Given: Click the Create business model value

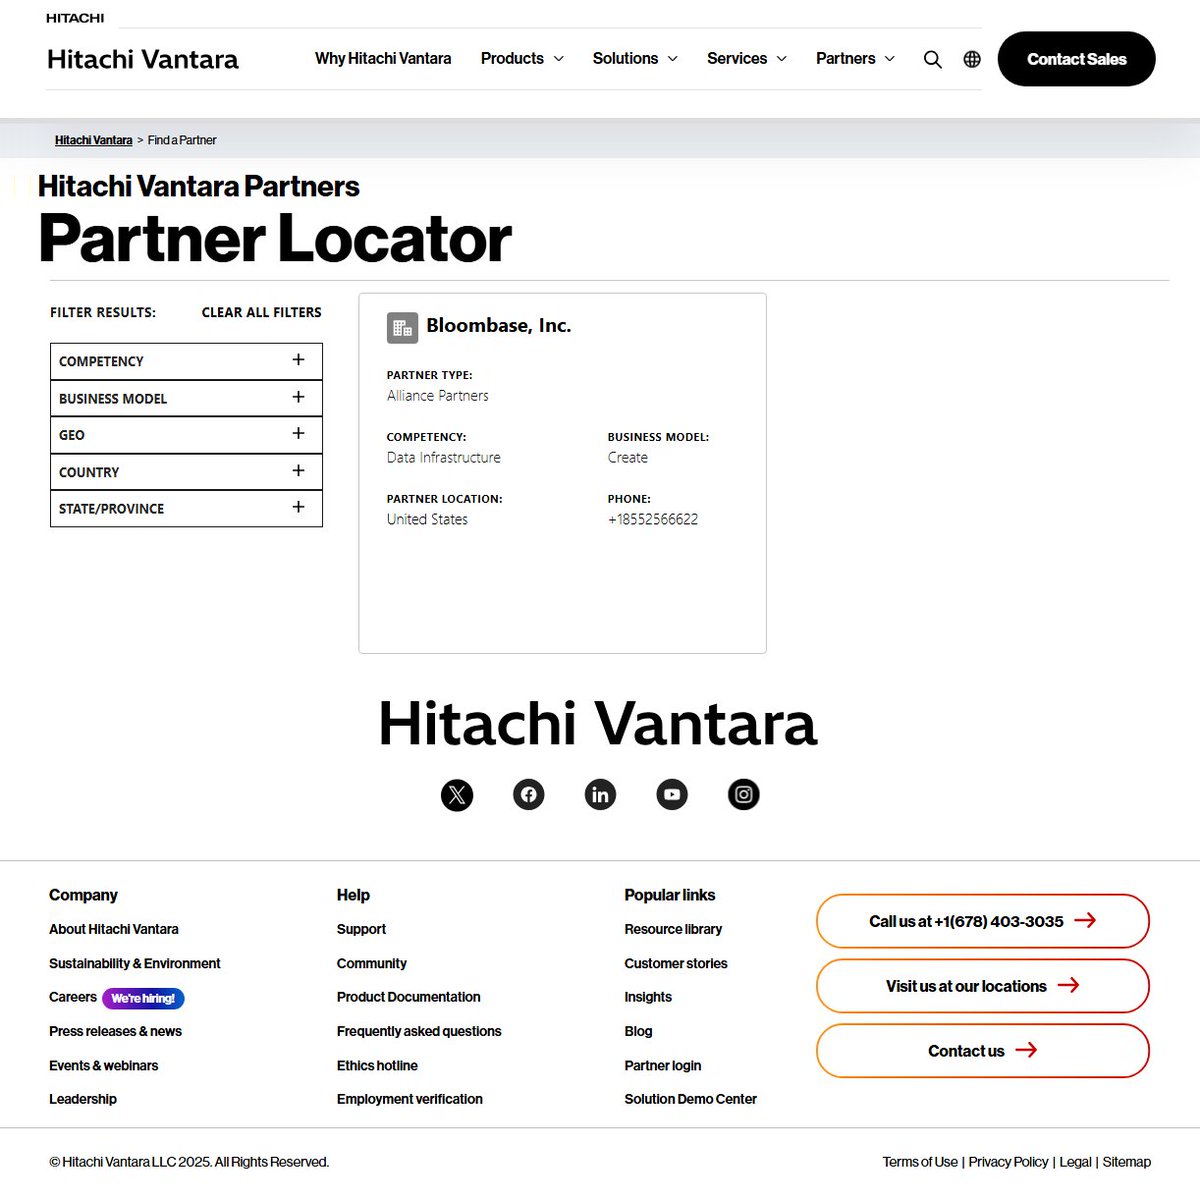Looking at the screenshot, I should click(x=628, y=457).
